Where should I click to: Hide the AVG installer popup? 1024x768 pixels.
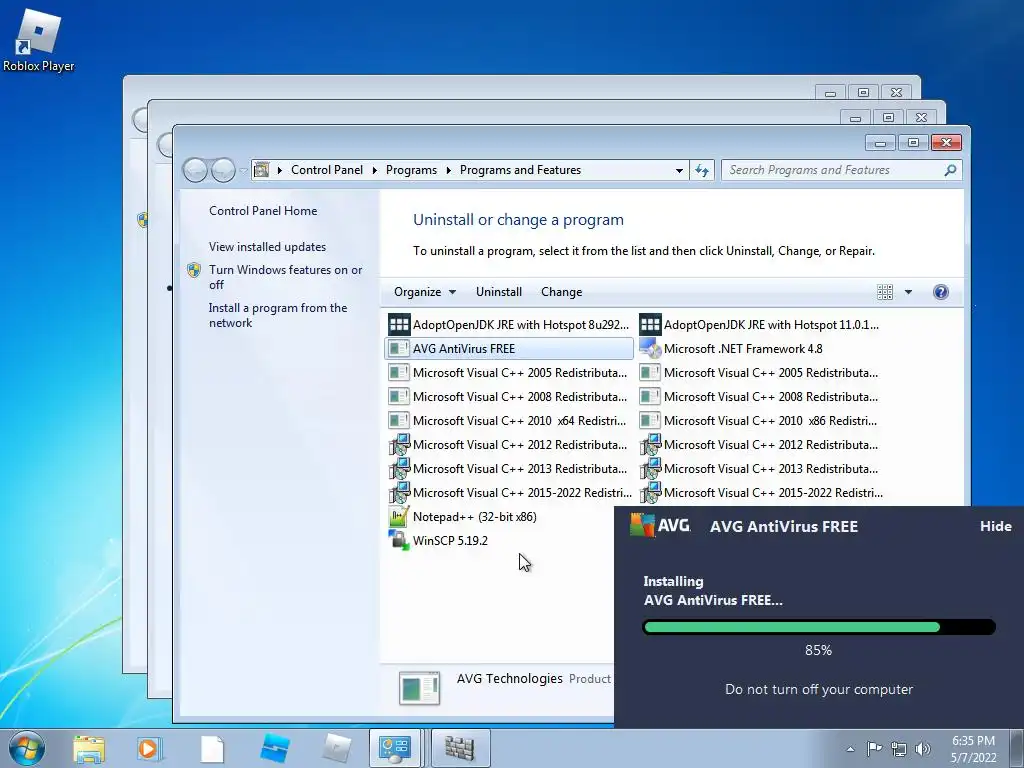click(x=995, y=526)
